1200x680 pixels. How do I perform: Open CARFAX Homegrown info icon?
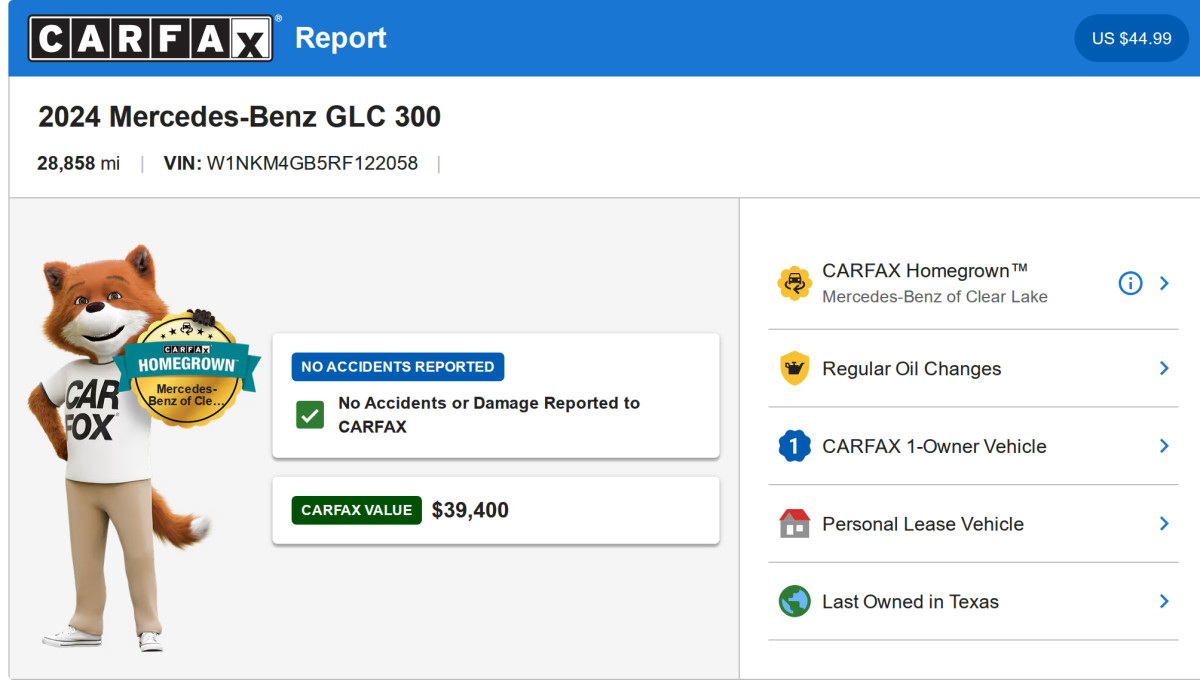pos(1130,283)
